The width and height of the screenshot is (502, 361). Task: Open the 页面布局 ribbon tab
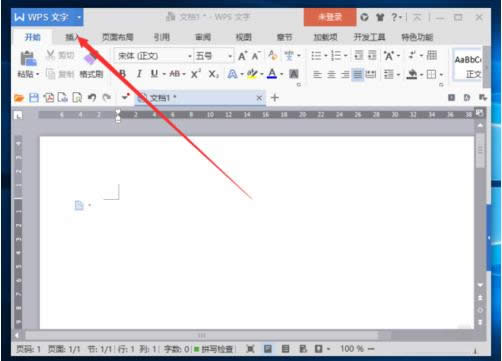[117, 37]
